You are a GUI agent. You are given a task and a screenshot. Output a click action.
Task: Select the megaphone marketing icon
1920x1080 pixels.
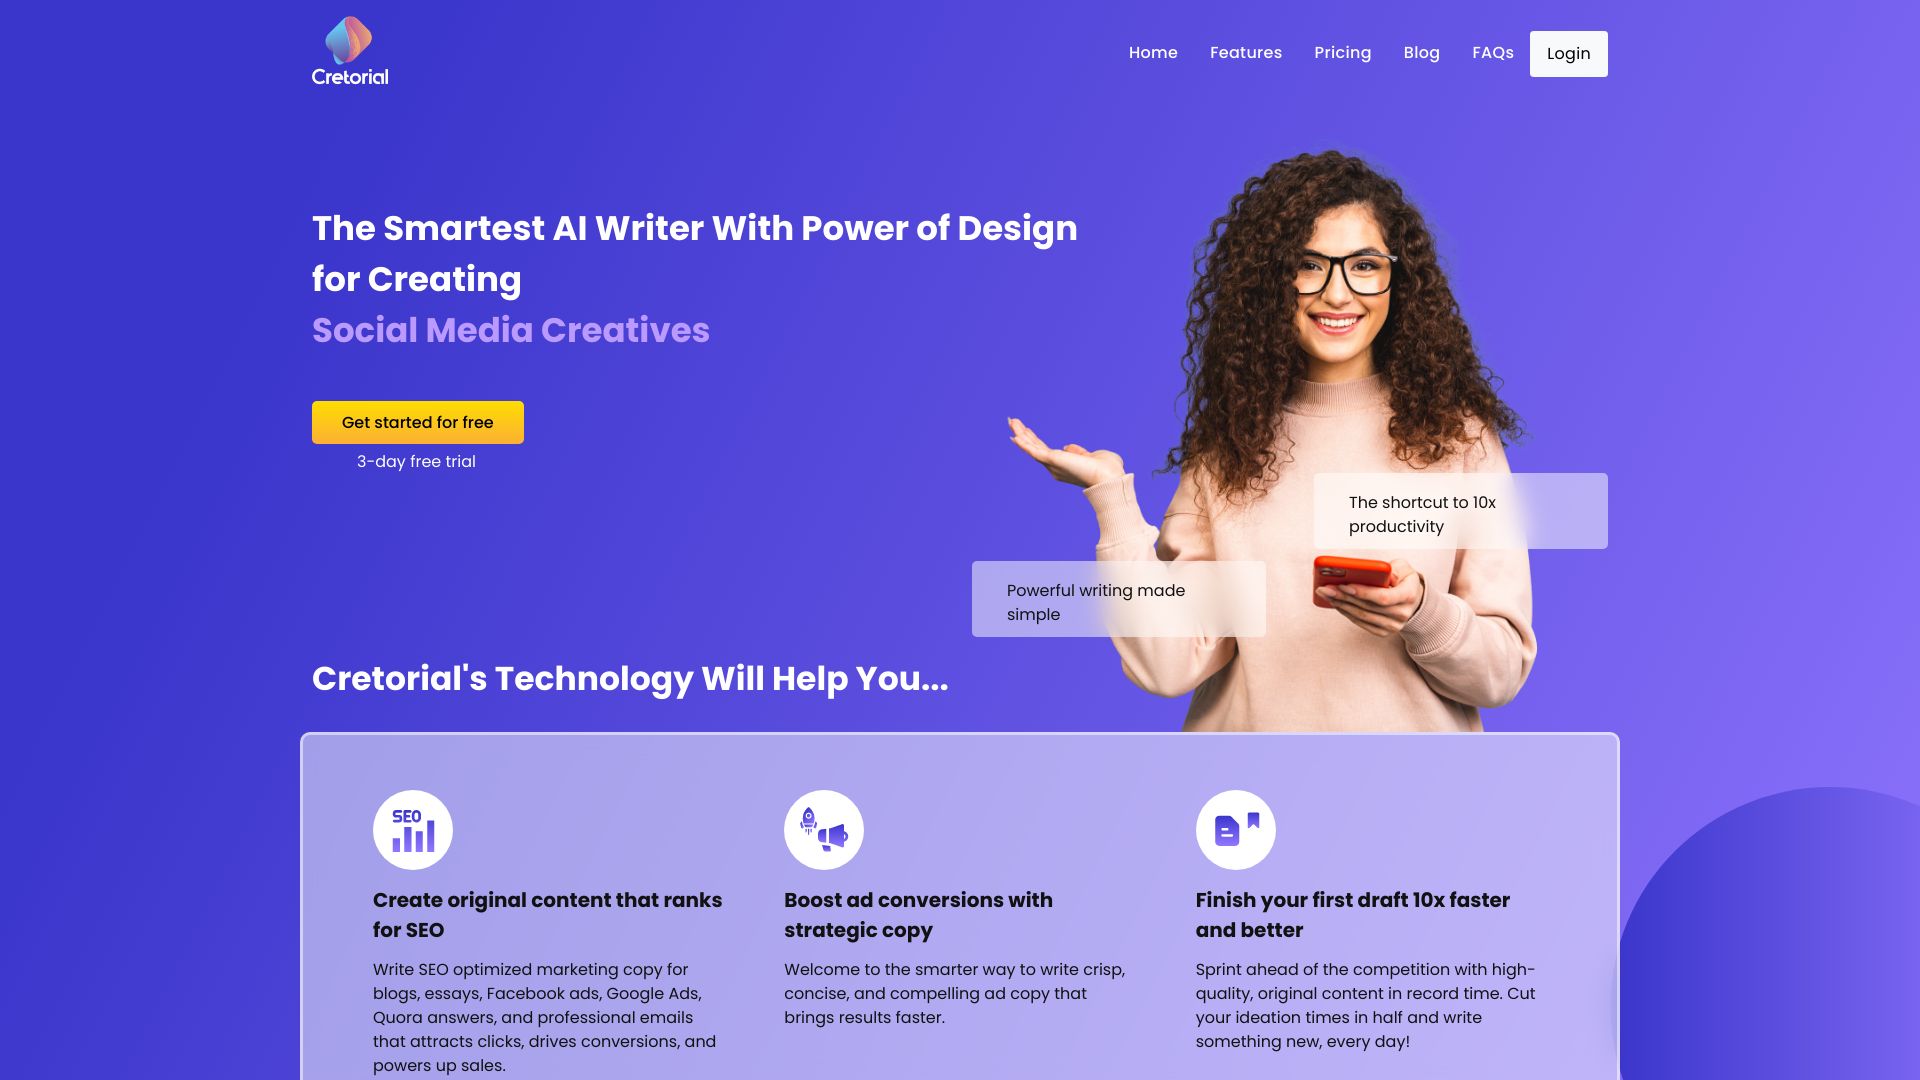pos(824,829)
